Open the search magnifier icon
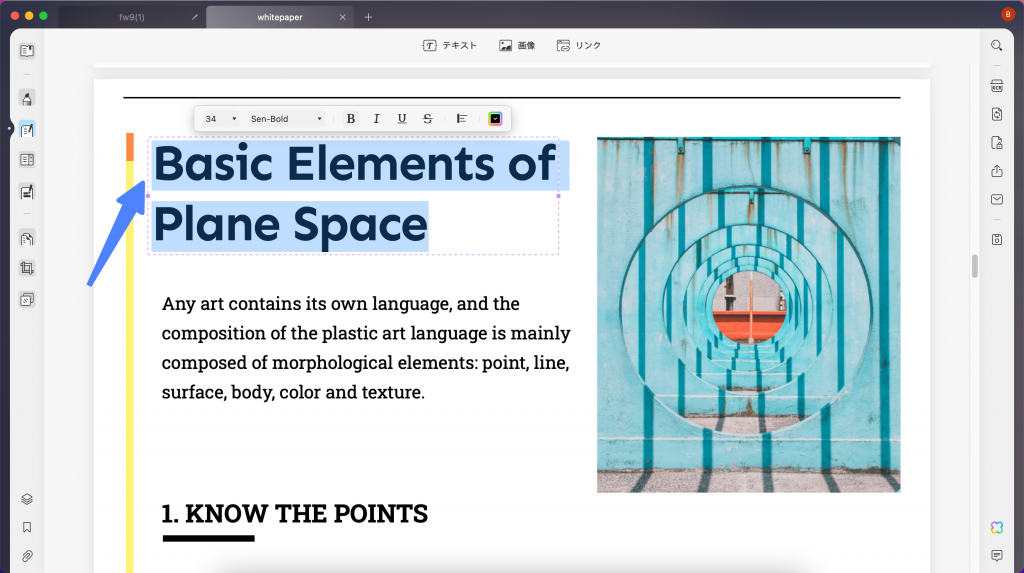Viewport: 1024px width, 573px height. [x=996, y=46]
